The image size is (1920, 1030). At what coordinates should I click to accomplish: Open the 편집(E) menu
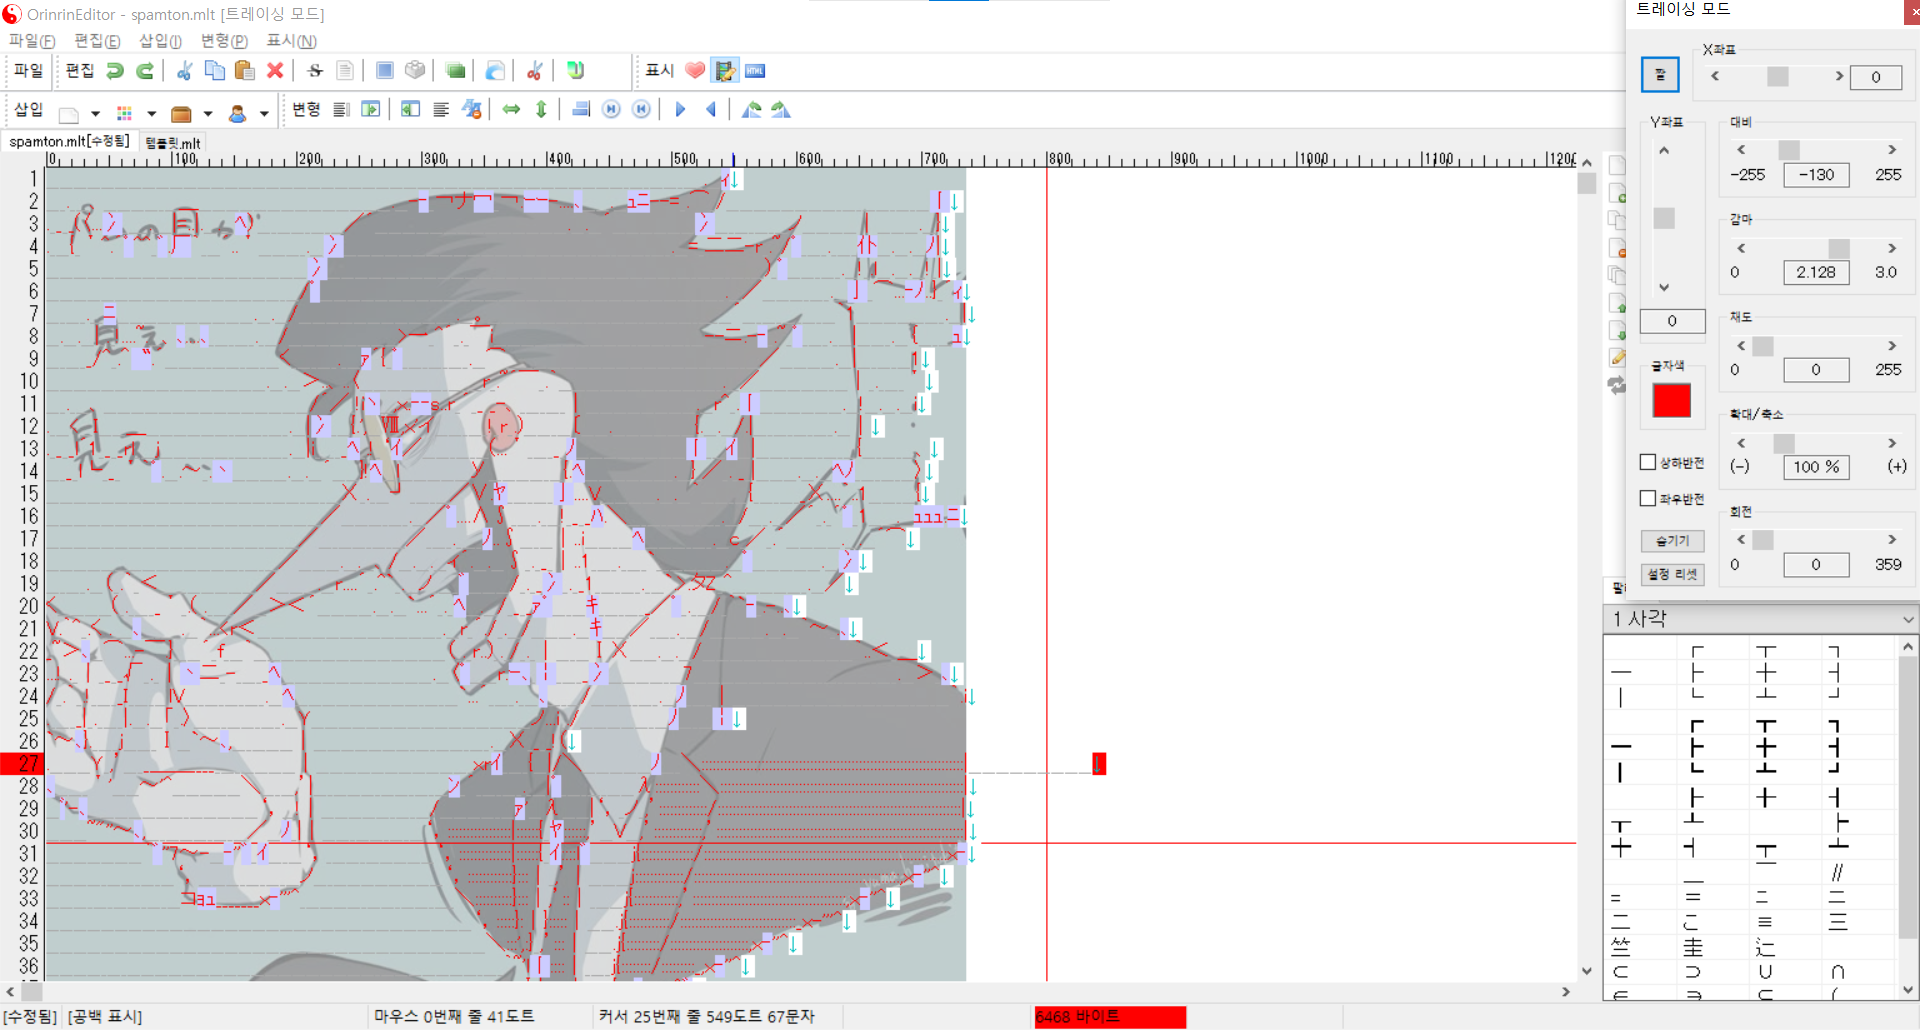[x=97, y=41]
